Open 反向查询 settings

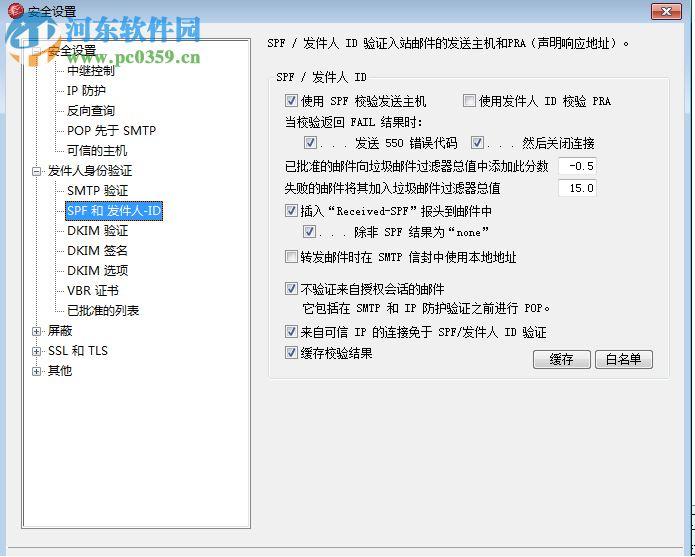click(90, 111)
